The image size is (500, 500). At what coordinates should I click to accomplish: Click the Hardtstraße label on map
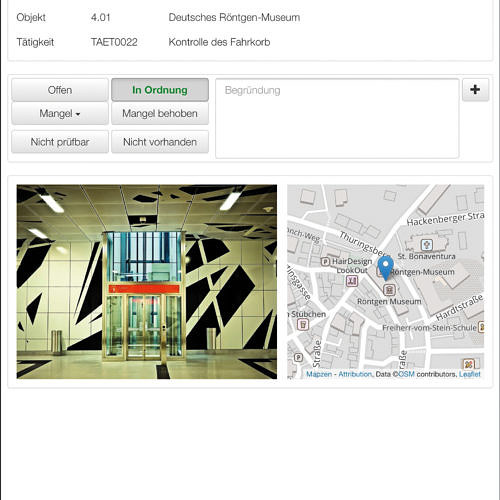459,307
